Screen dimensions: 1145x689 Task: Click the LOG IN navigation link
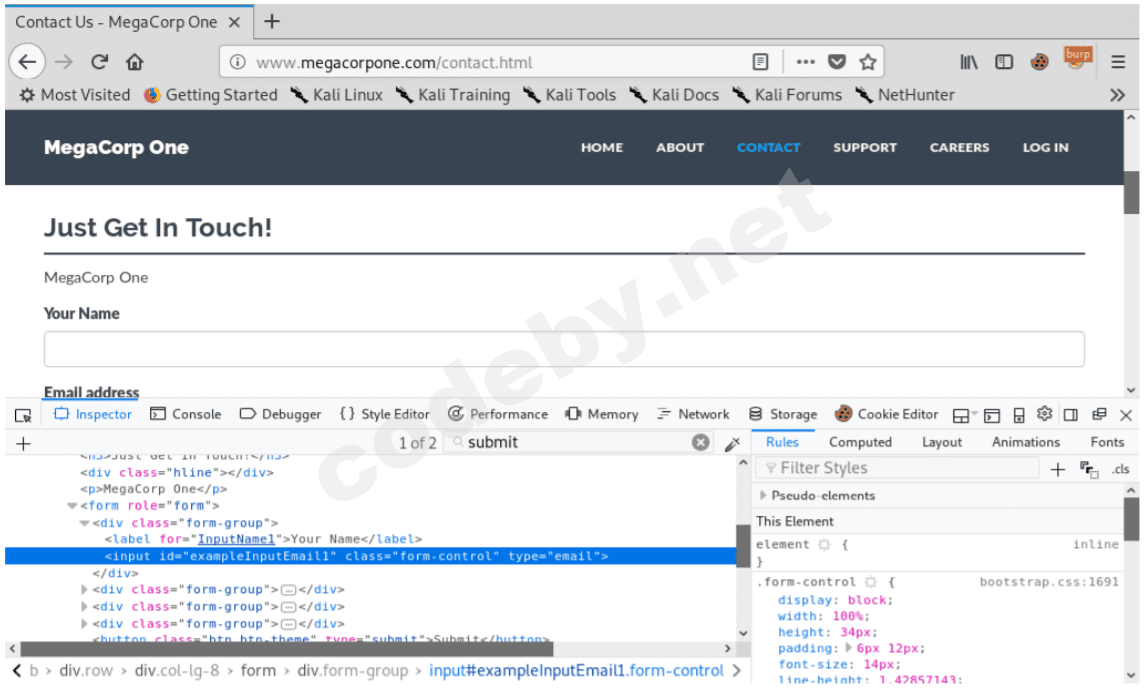tap(1045, 147)
